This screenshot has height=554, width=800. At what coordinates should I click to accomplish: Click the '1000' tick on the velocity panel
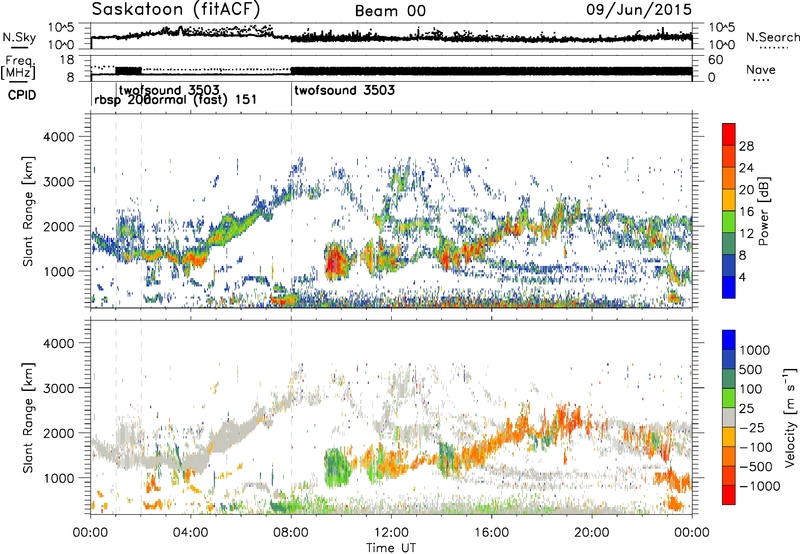pyautogui.click(x=58, y=478)
